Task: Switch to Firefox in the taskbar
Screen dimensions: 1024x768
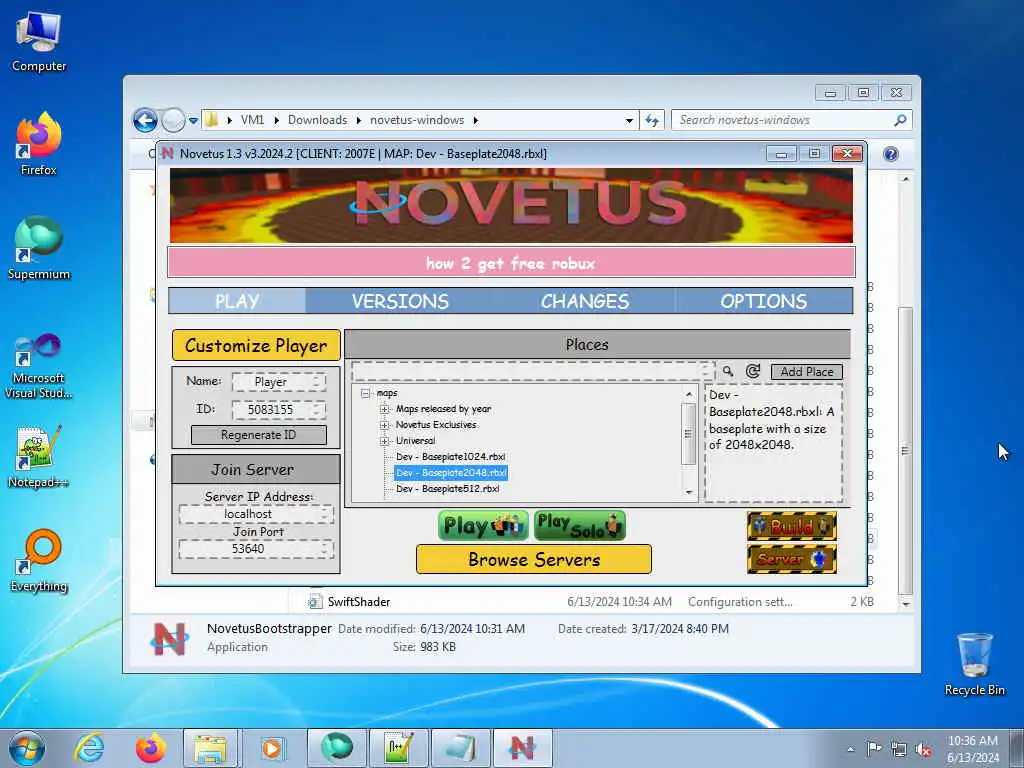Action: coord(150,748)
